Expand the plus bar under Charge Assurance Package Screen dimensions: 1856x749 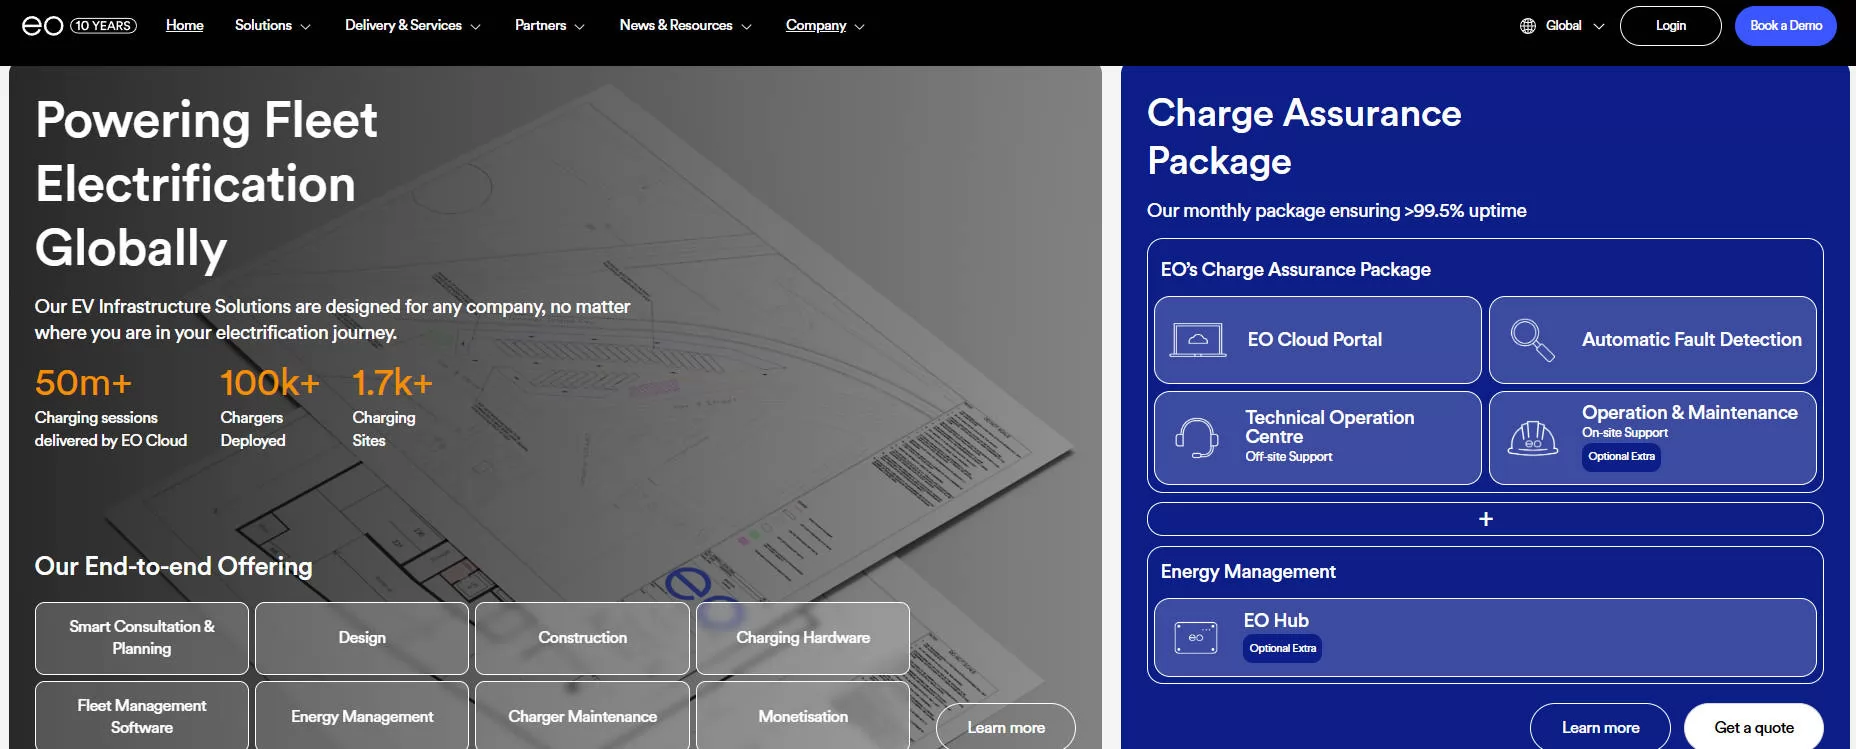pos(1485,519)
